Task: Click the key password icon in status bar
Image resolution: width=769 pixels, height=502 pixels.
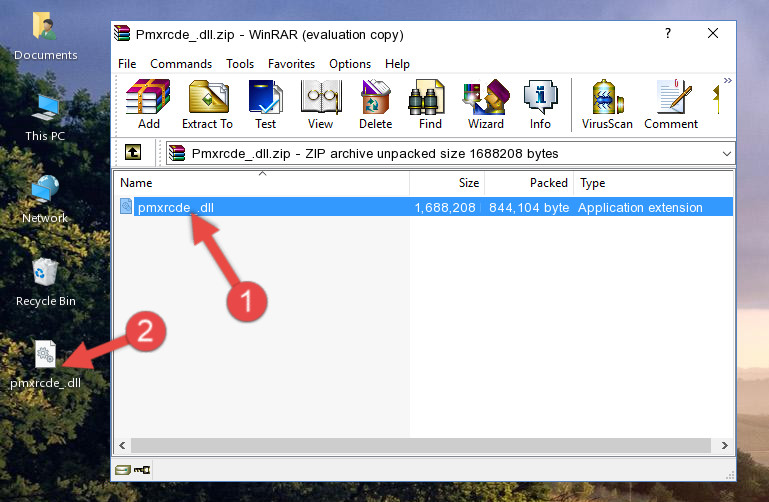Action: [142, 470]
